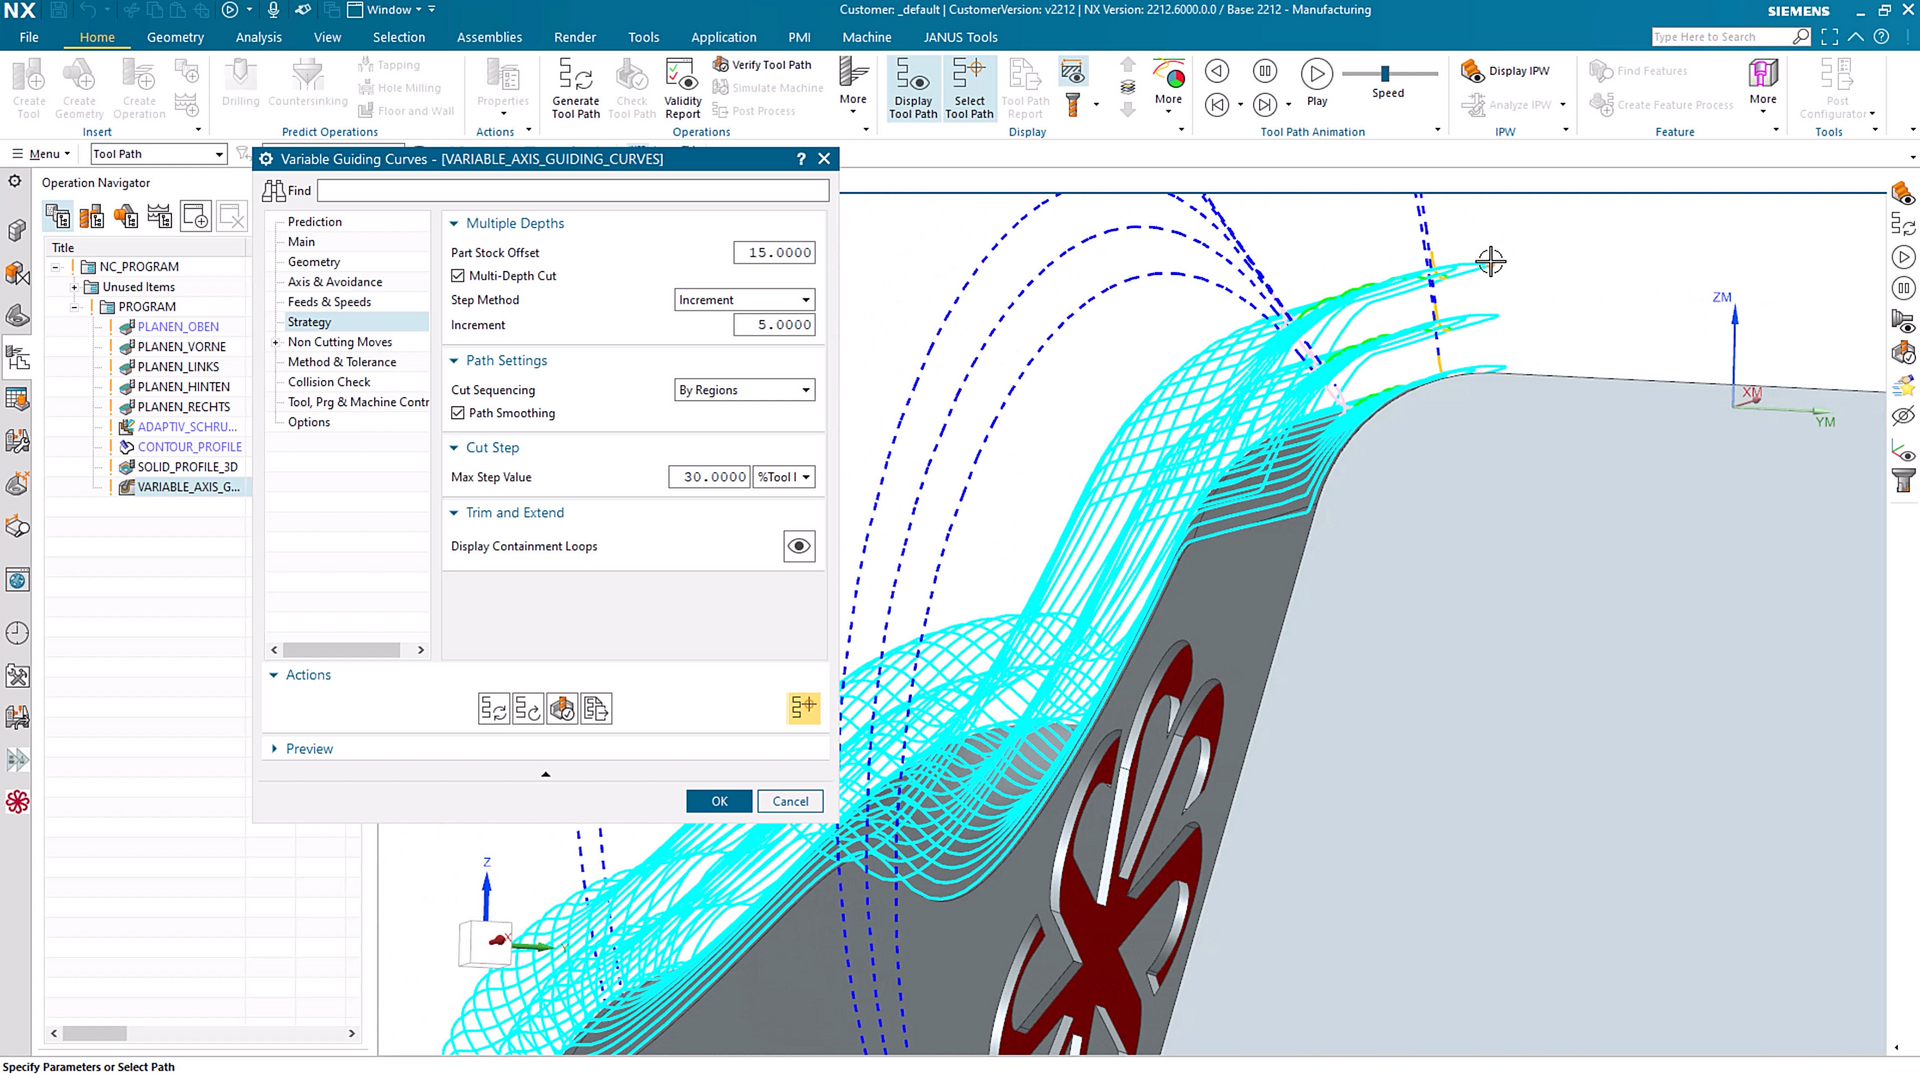Viewport: 1920px width, 1078px height.
Task: Show Display Containment Loops eye button
Action: pyautogui.click(x=799, y=546)
